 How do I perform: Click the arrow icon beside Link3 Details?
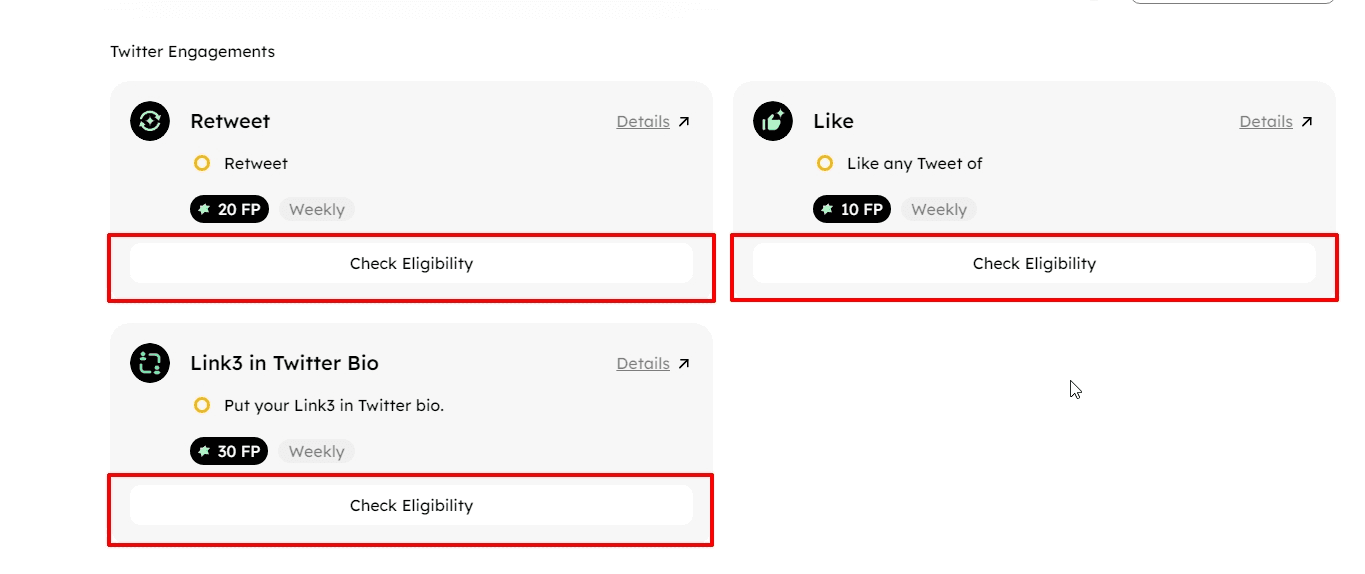click(684, 364)
